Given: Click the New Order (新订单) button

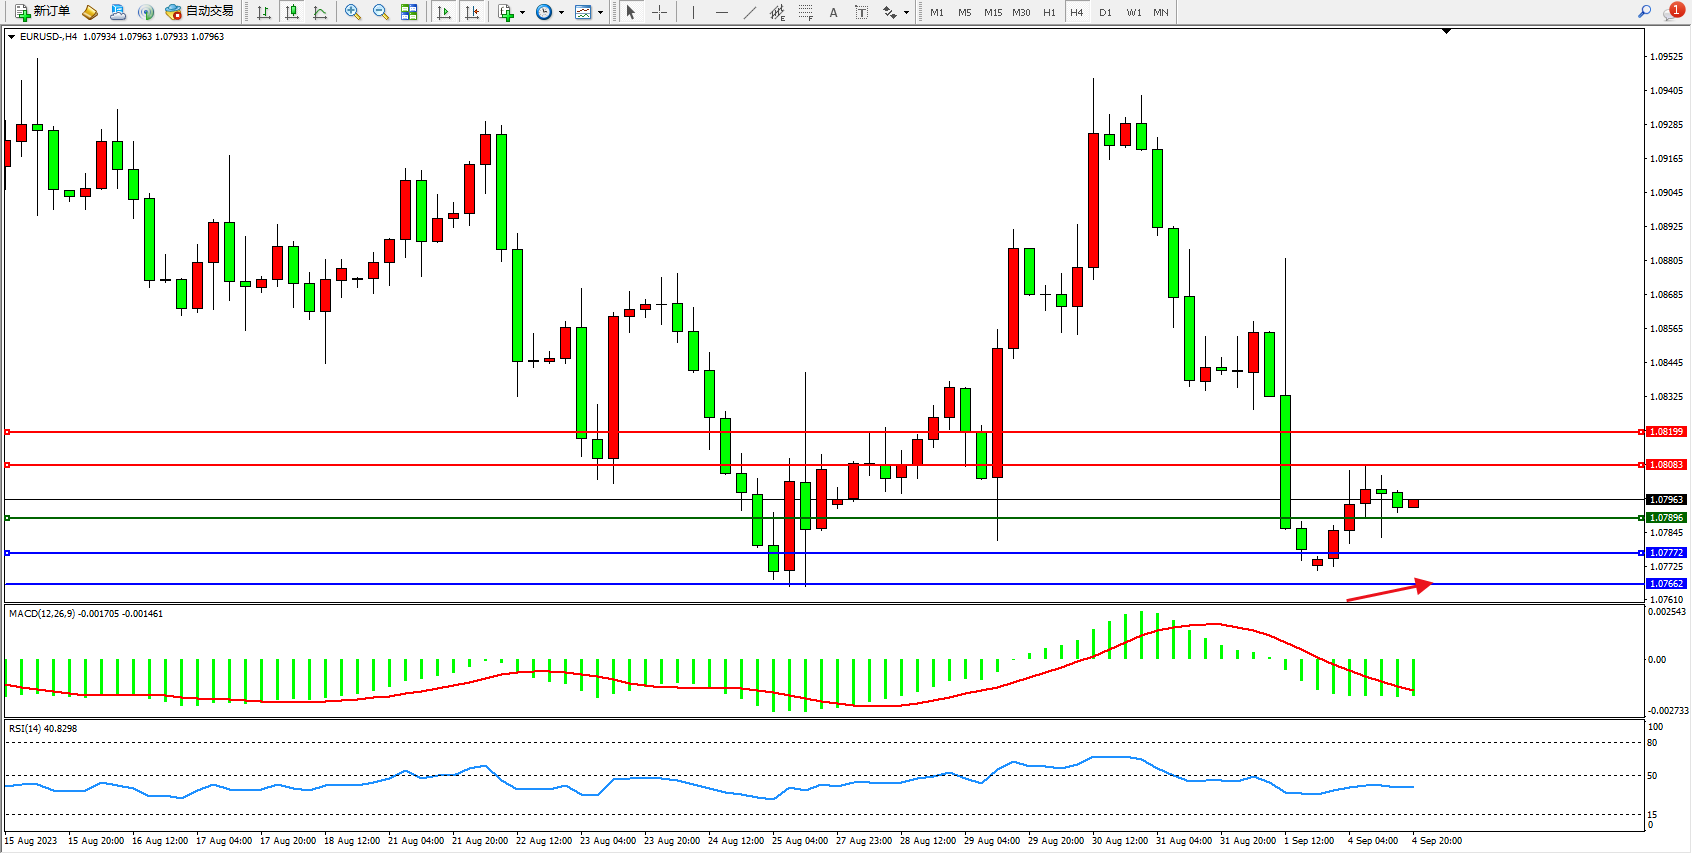Looking at the screenshot, I should pyautogui.click(x=42, y=12).
